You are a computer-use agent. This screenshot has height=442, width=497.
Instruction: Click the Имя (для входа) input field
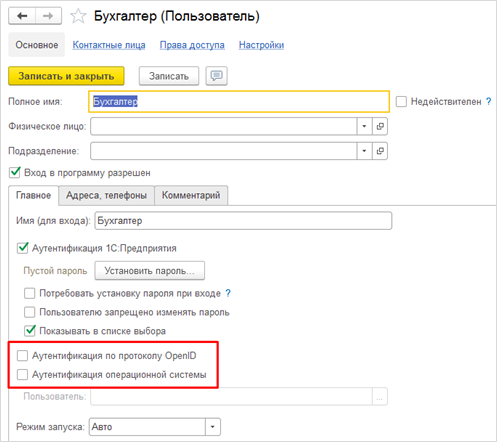tap(243, 221)
